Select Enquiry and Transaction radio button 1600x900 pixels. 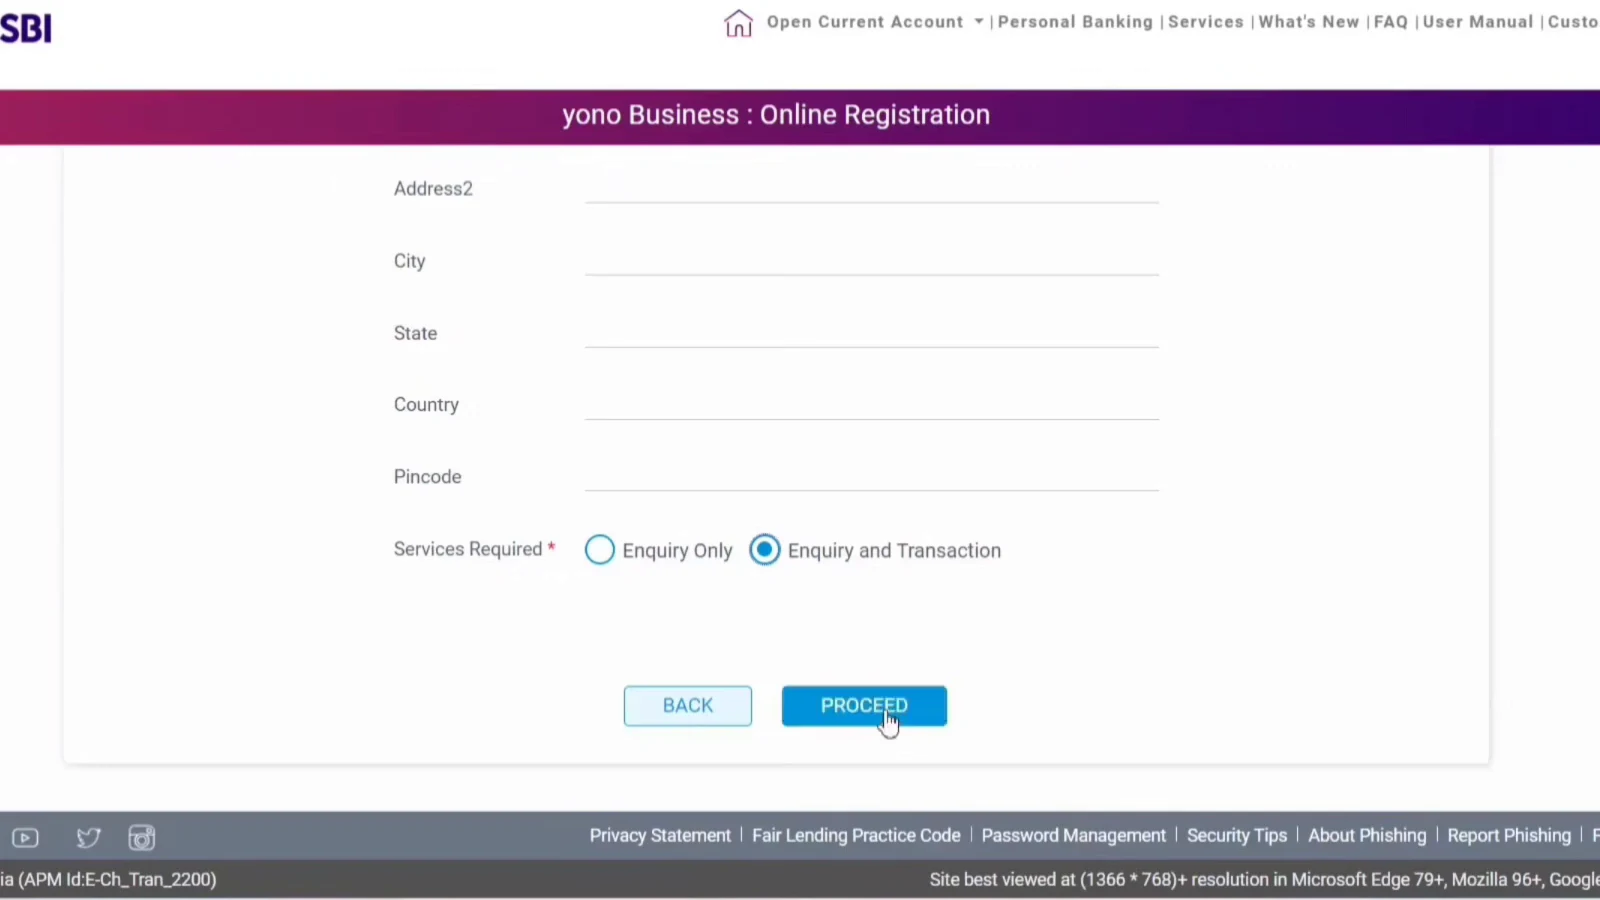(765, 550)
